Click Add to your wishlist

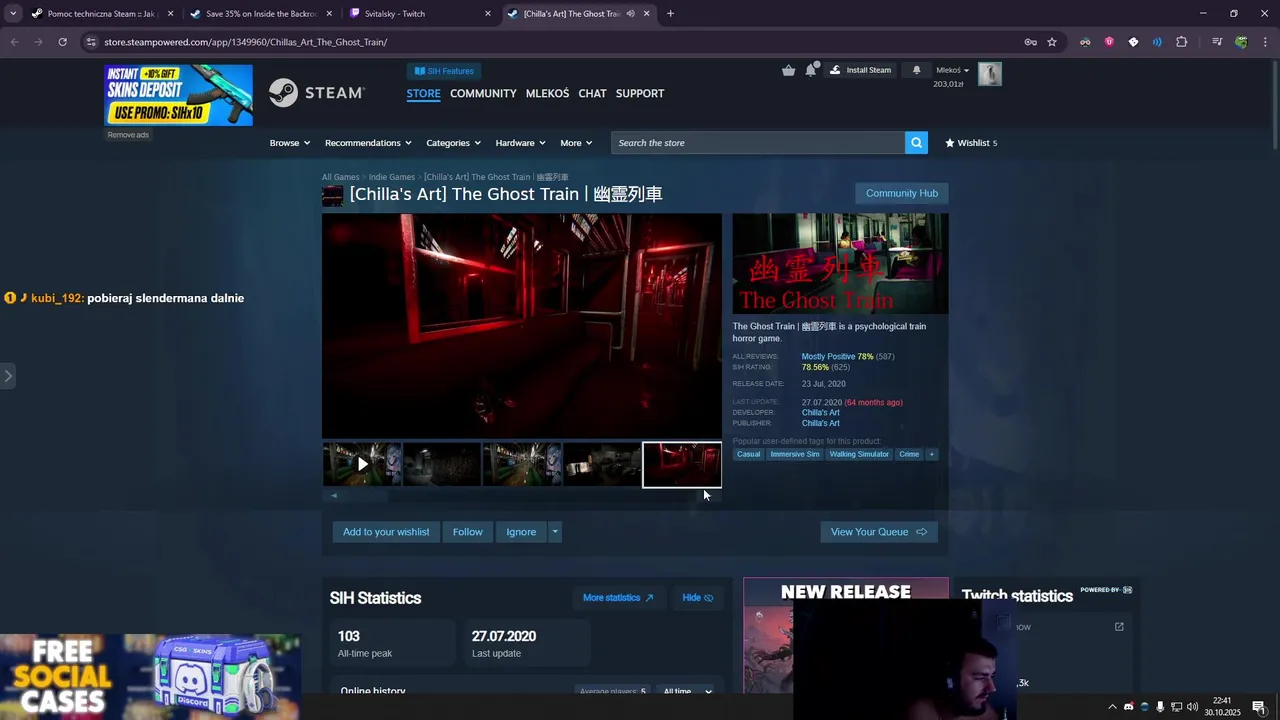(x=386, y=532)
